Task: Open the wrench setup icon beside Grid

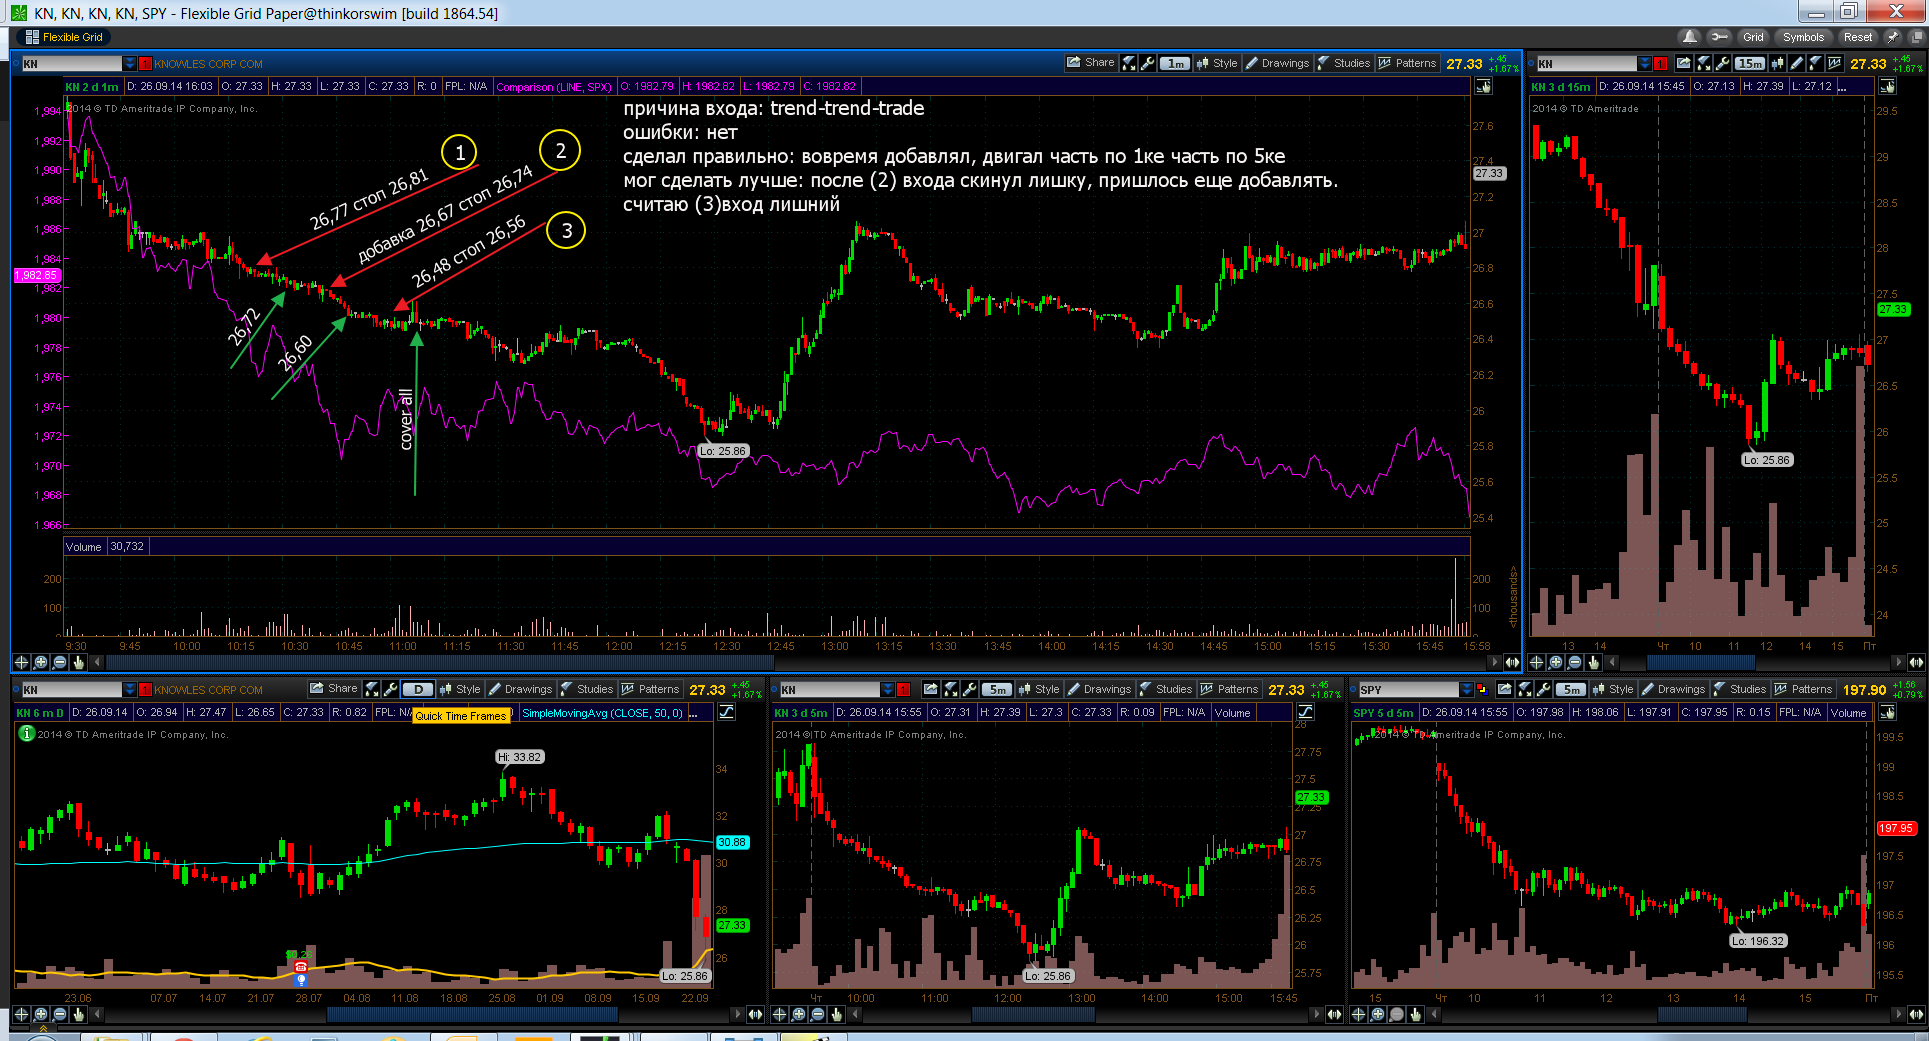Action: click(1719, 37)
